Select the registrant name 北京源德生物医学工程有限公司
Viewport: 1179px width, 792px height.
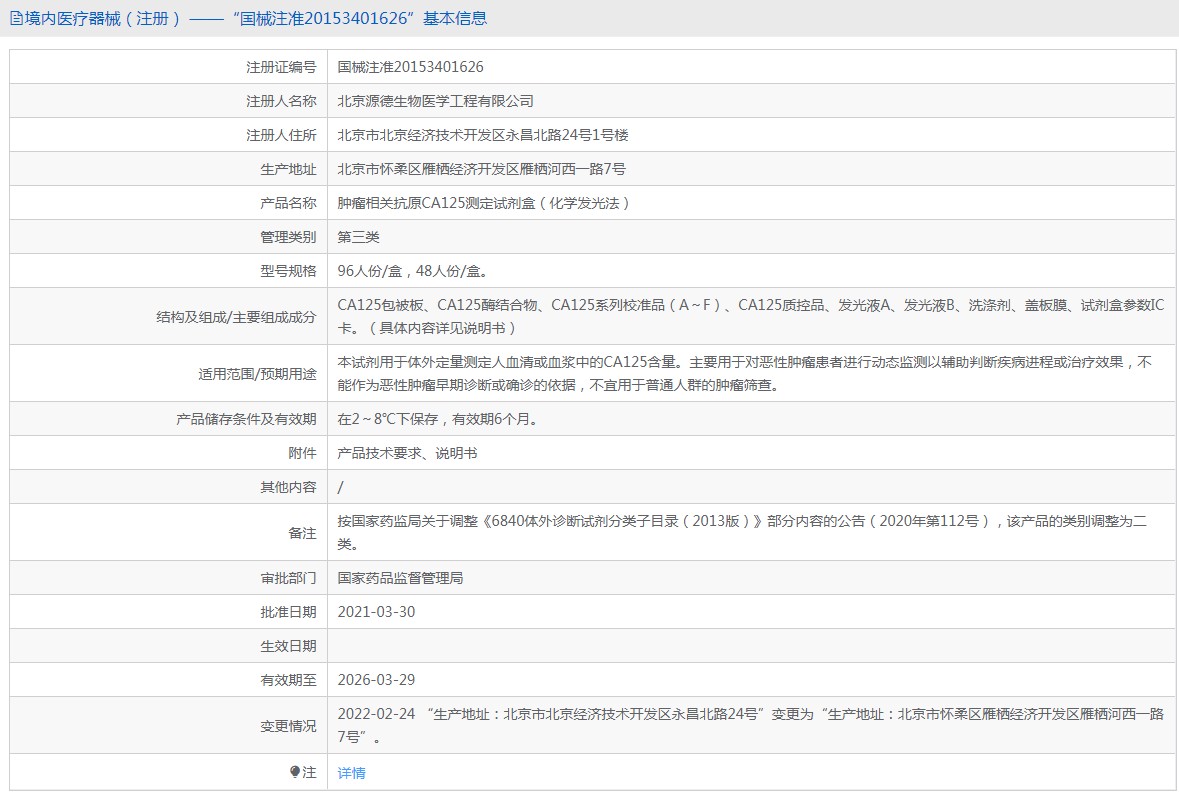[435, 101]
